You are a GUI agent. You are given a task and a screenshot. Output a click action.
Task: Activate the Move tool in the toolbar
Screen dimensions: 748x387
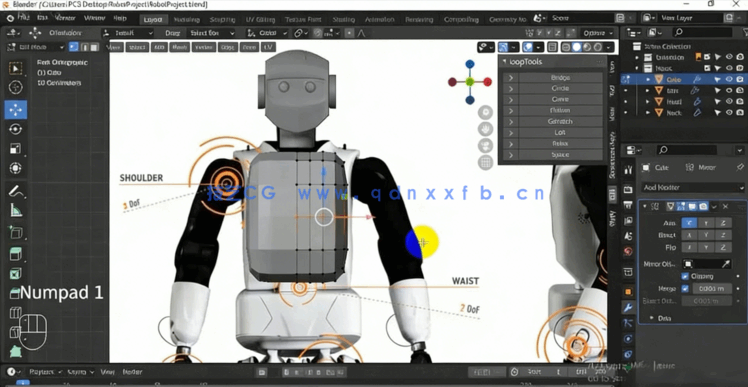[x=16, y=110]
